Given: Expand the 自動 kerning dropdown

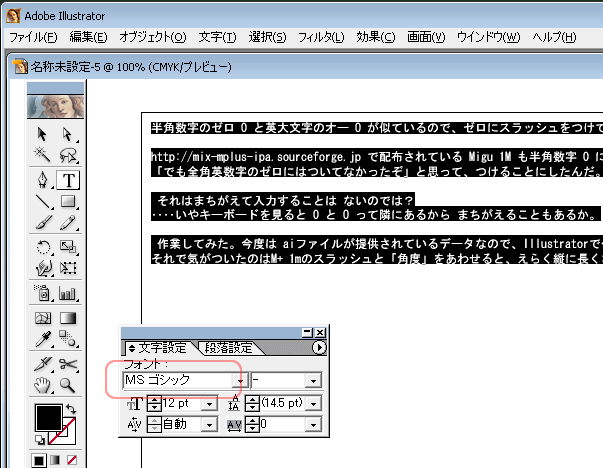Looking at the screenshot, I should point(210,425).
